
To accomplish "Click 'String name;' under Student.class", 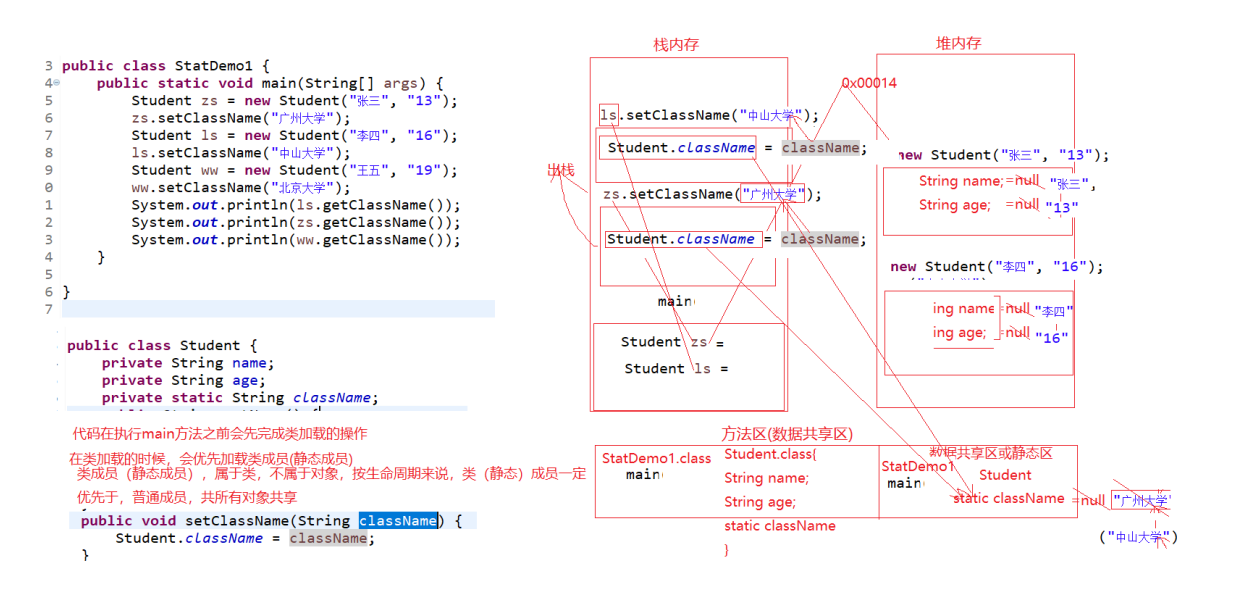I will point(766,478).
